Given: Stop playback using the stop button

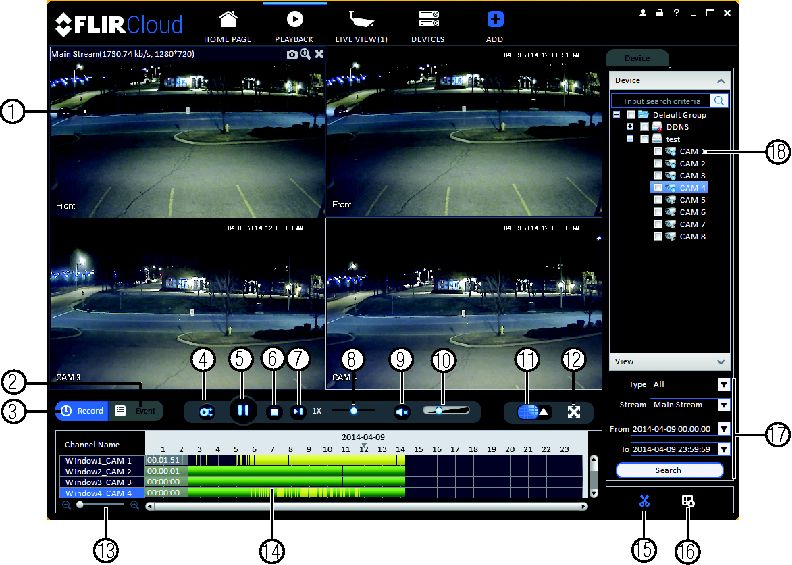Looking at the screenshot, I should [x=274, y=412].
